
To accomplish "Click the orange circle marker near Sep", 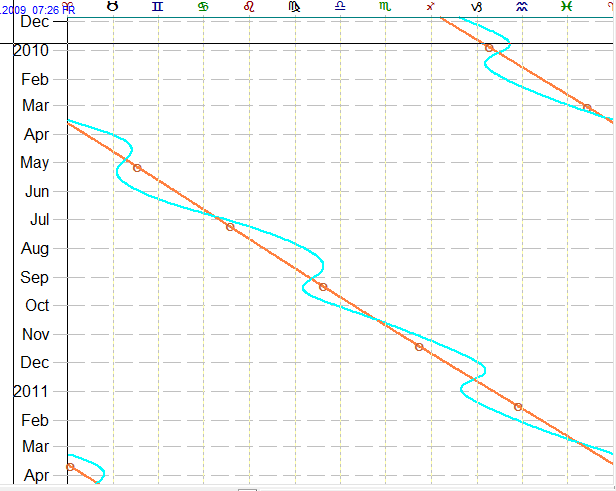I will pyautogui.click(x=323, y=287).
